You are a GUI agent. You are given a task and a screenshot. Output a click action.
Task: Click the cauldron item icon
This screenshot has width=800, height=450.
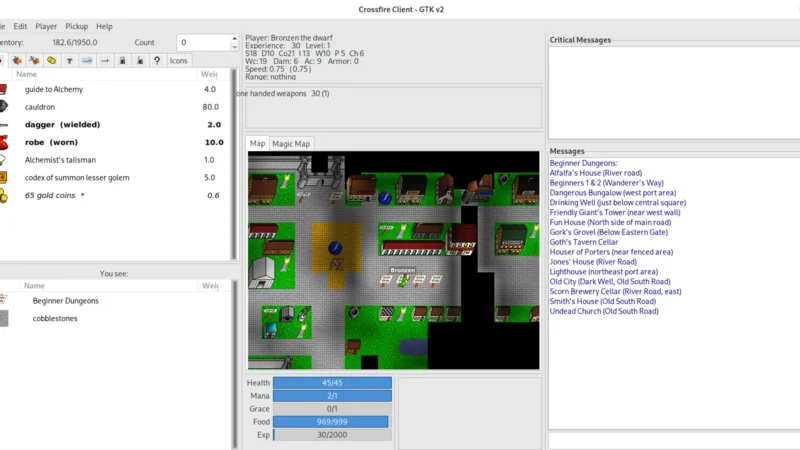point(3,107)
